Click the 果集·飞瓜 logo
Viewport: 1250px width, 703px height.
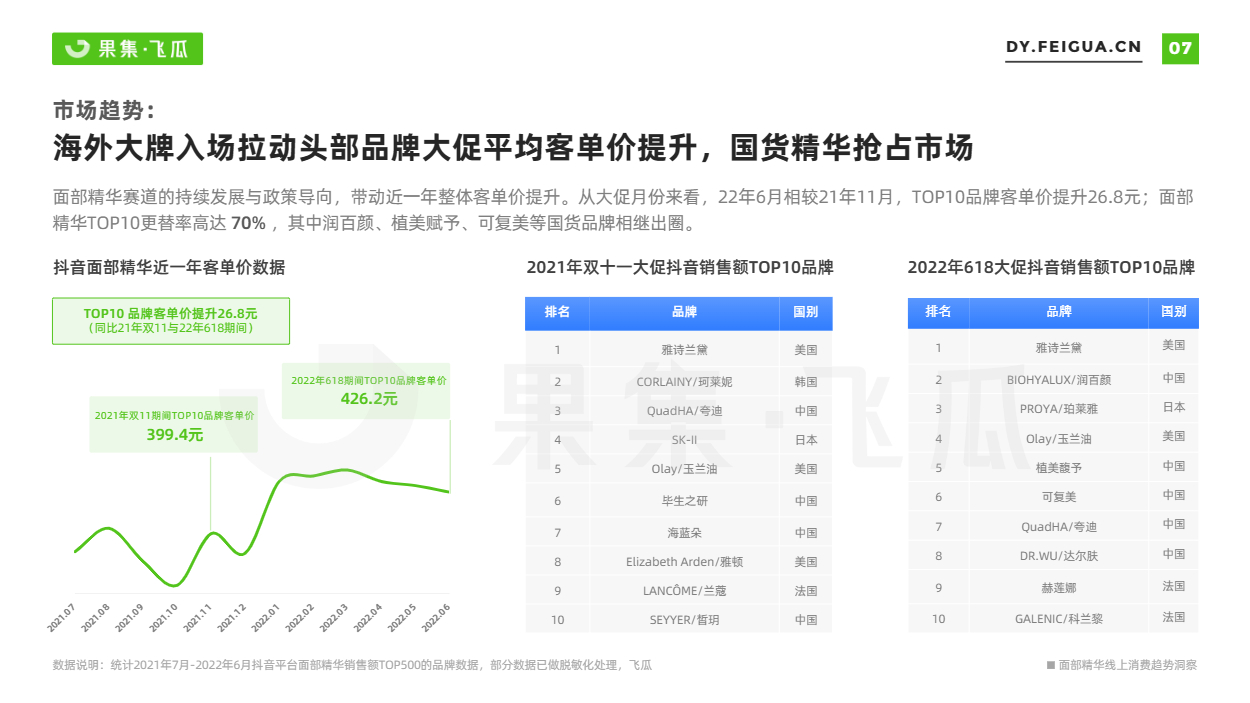point(127,48)
